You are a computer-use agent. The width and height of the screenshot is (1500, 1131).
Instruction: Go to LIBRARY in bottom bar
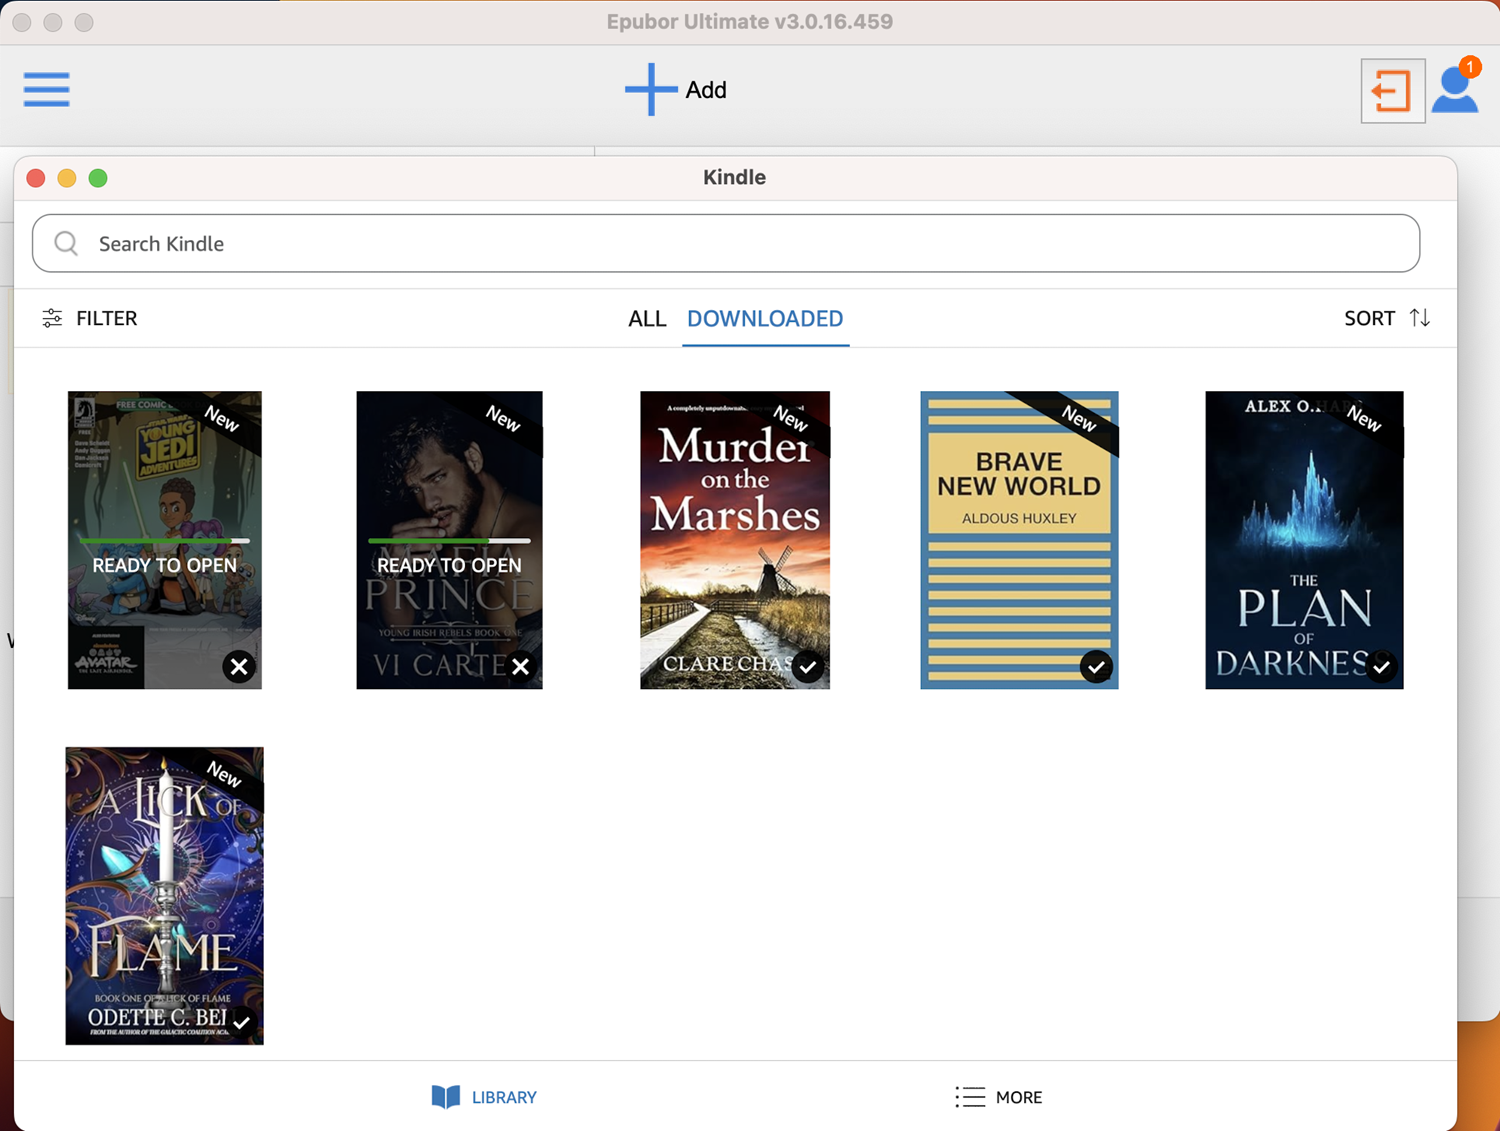tap(504, 1097)
